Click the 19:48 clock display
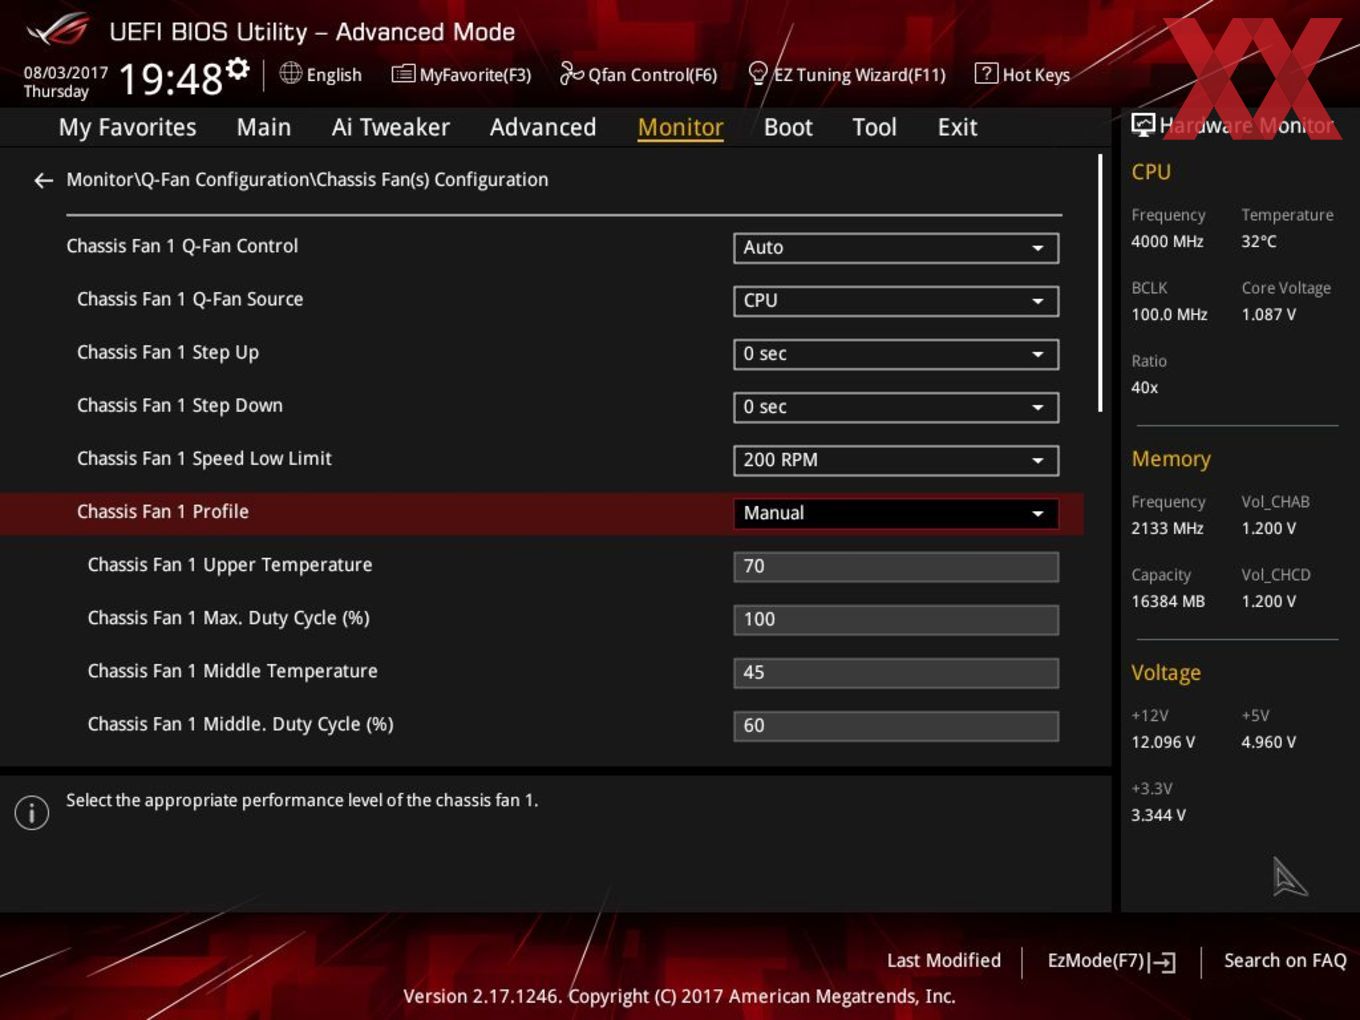Screen dimensions: 1360x1020 coord(171,78)
